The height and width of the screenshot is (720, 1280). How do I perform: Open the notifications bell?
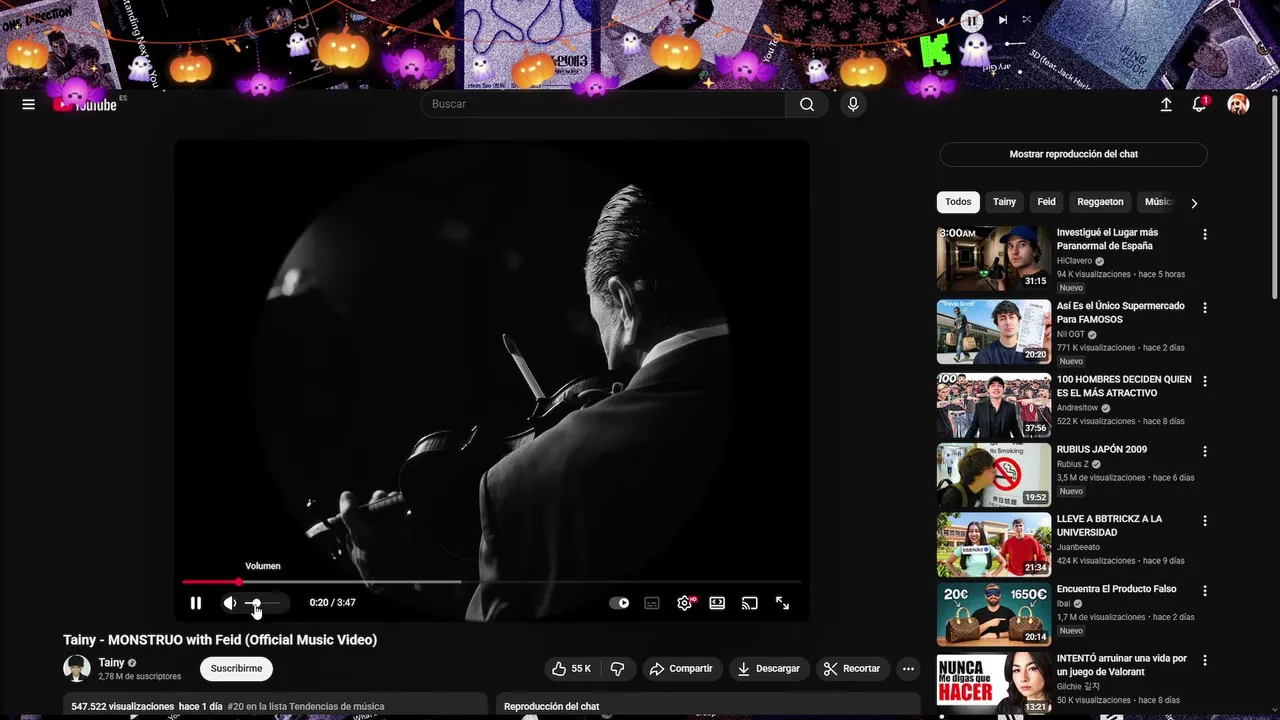pos(1199,104)
